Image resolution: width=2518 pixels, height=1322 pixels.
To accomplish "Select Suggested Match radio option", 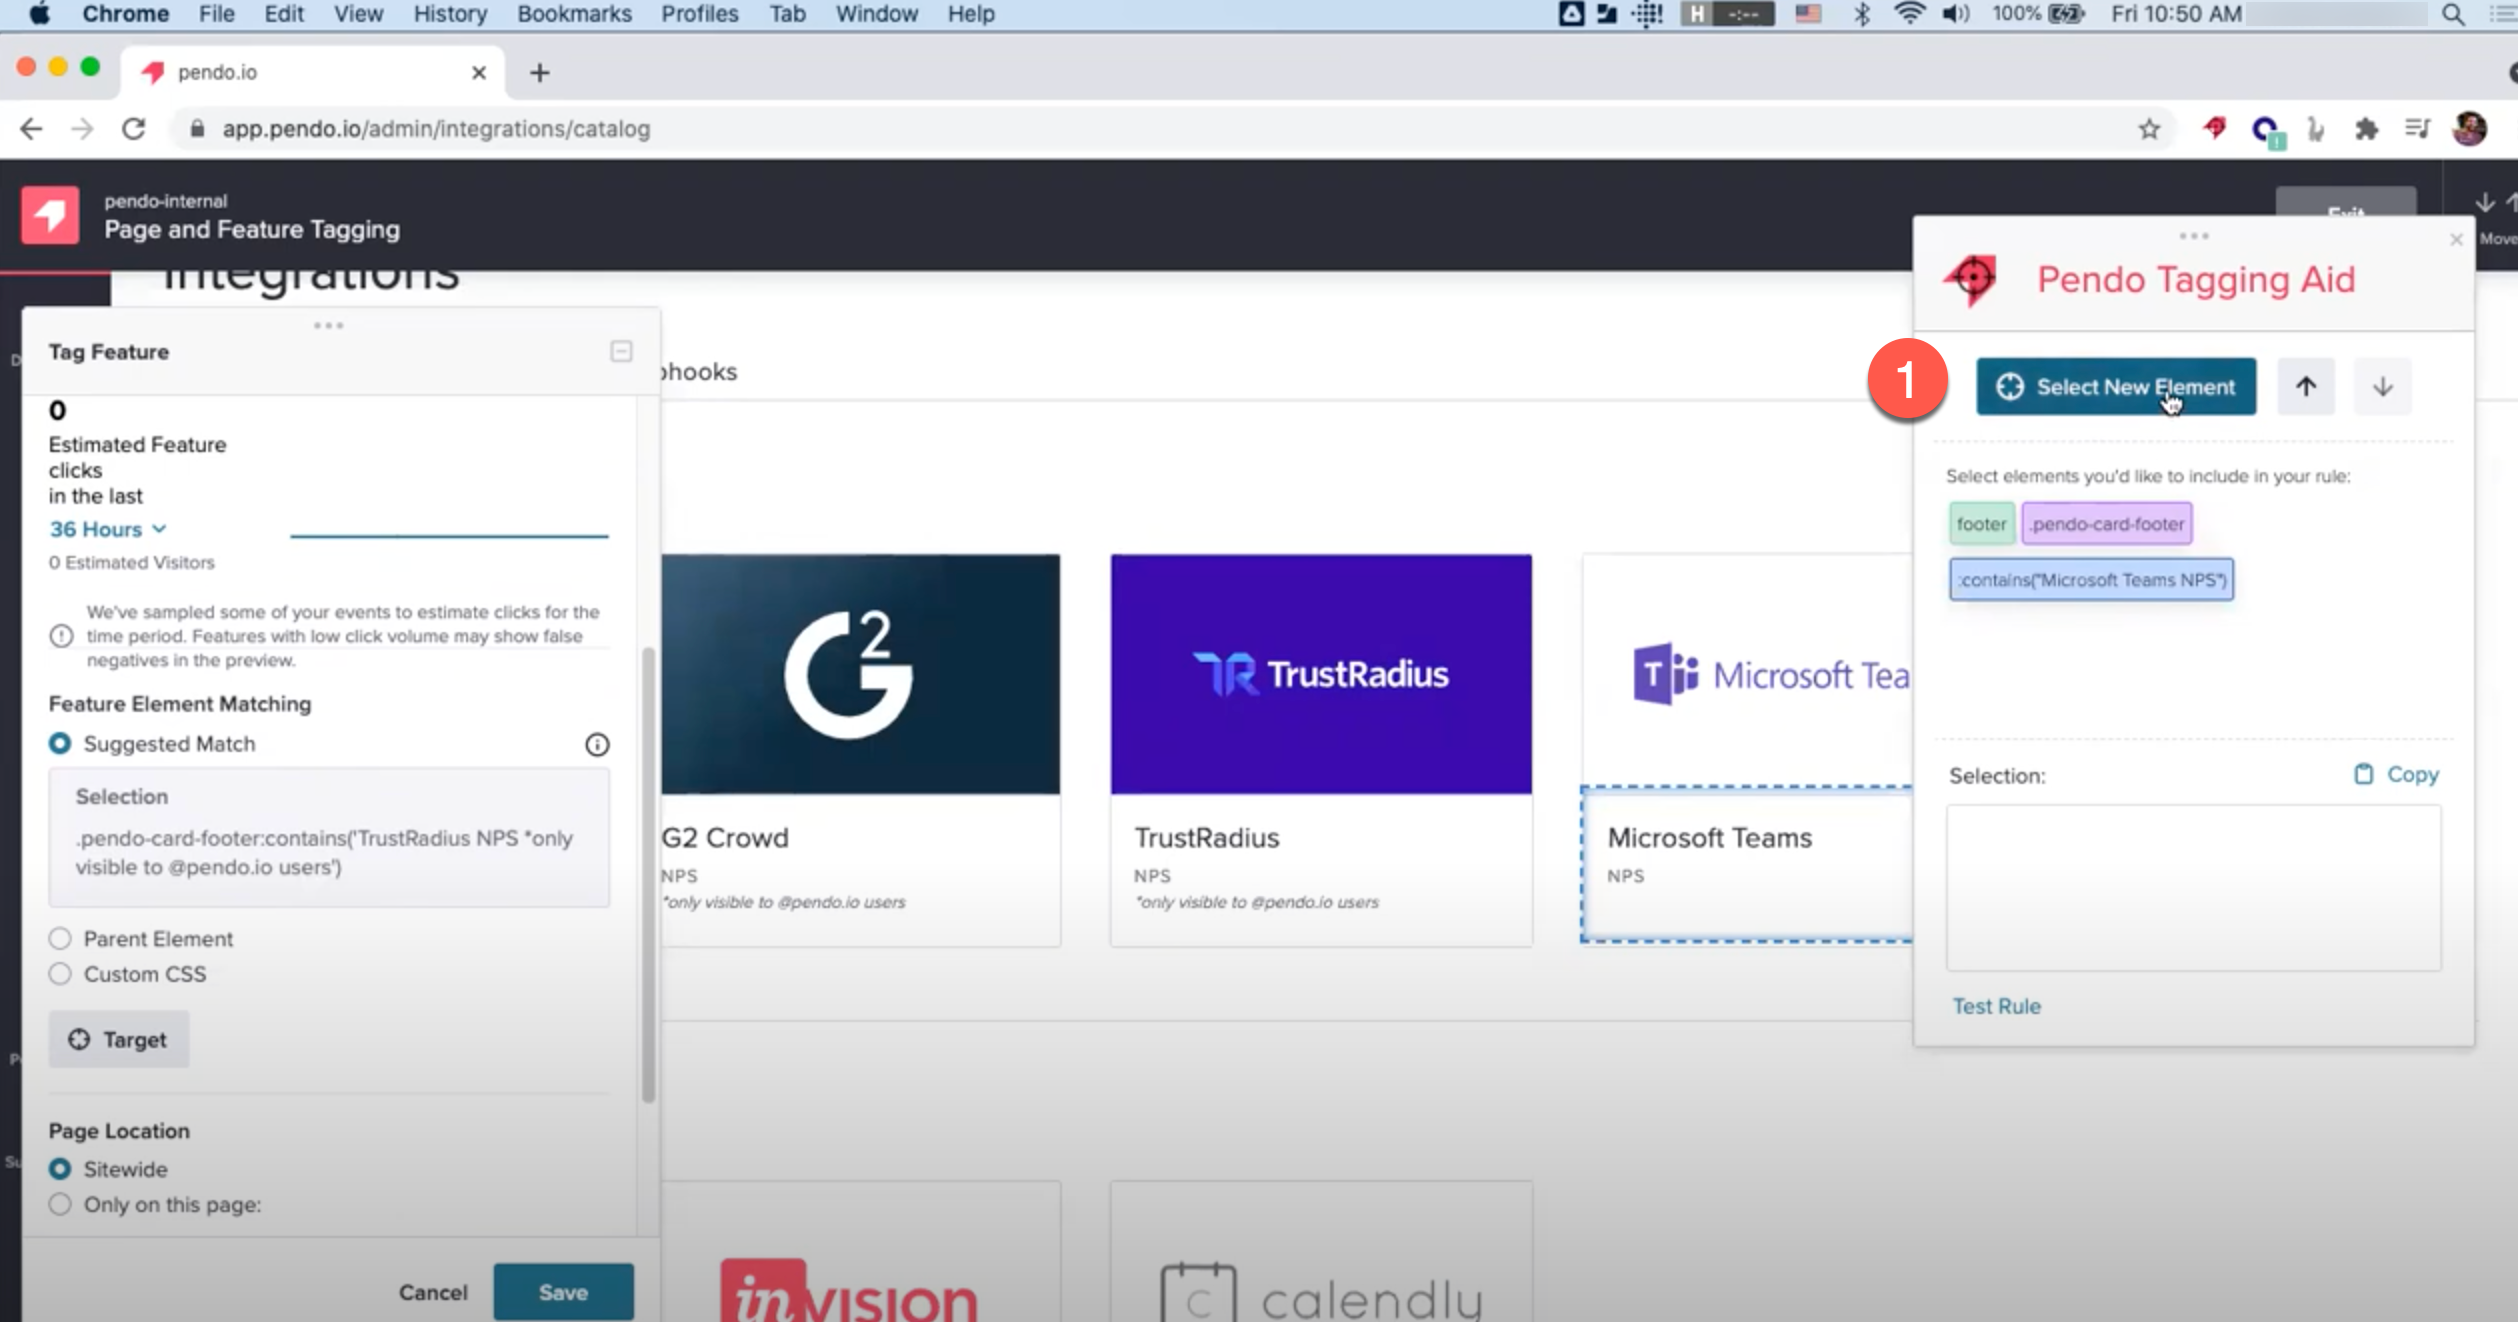I will [60, 744].
